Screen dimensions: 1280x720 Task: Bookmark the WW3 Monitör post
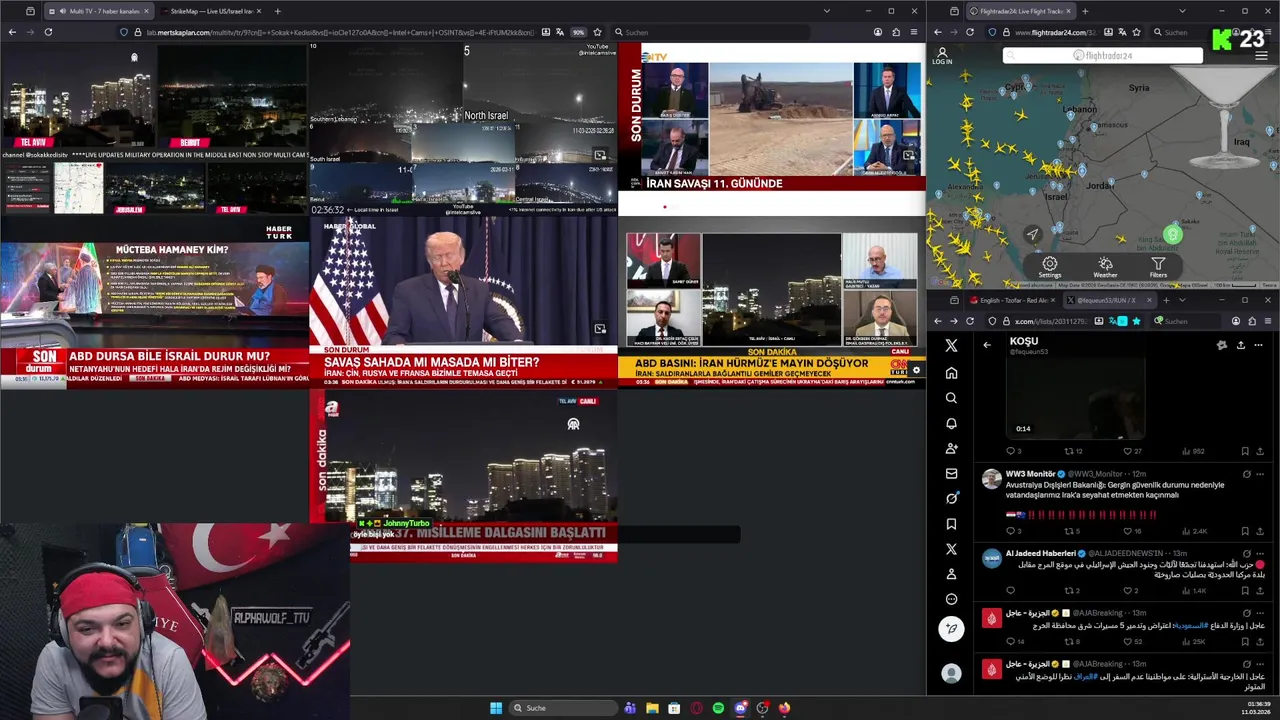pos(1245,531)
